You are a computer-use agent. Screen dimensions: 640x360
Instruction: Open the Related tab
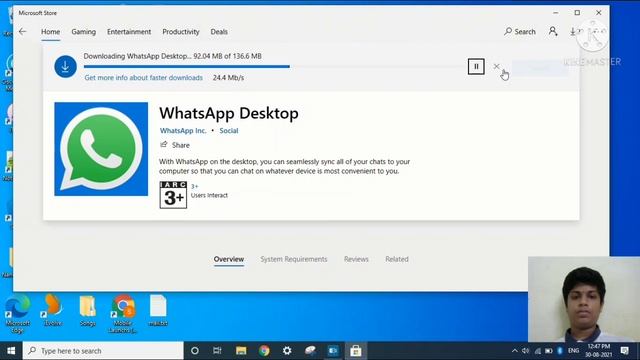[x=397, y=259]
